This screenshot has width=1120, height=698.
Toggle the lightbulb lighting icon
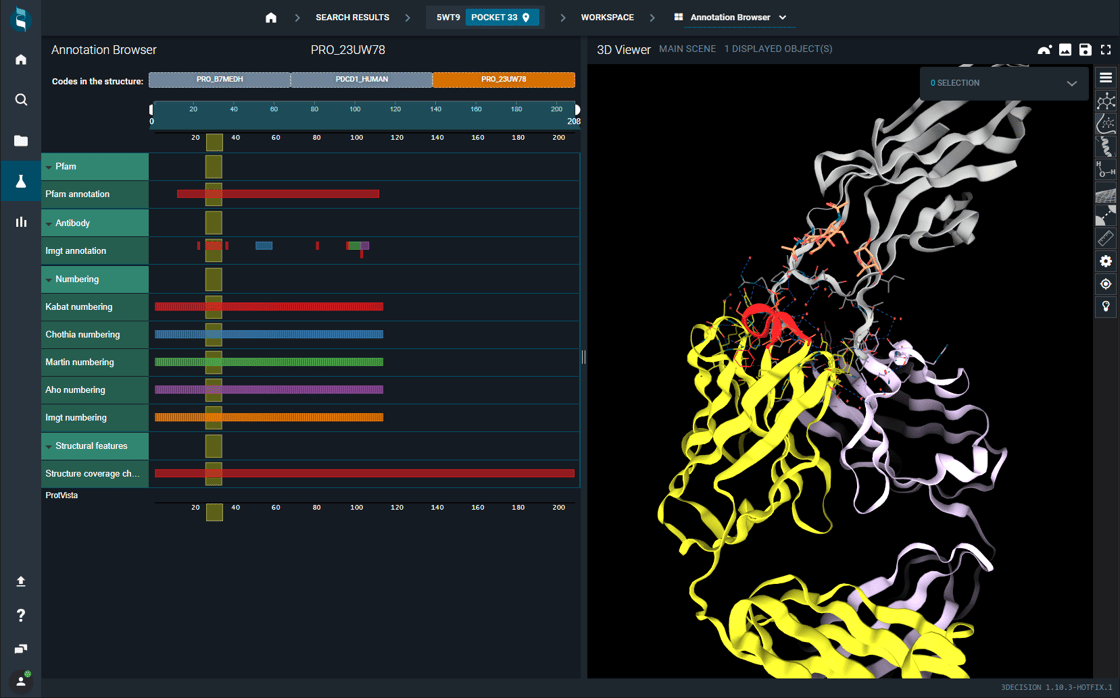[x=1105, y=306]
